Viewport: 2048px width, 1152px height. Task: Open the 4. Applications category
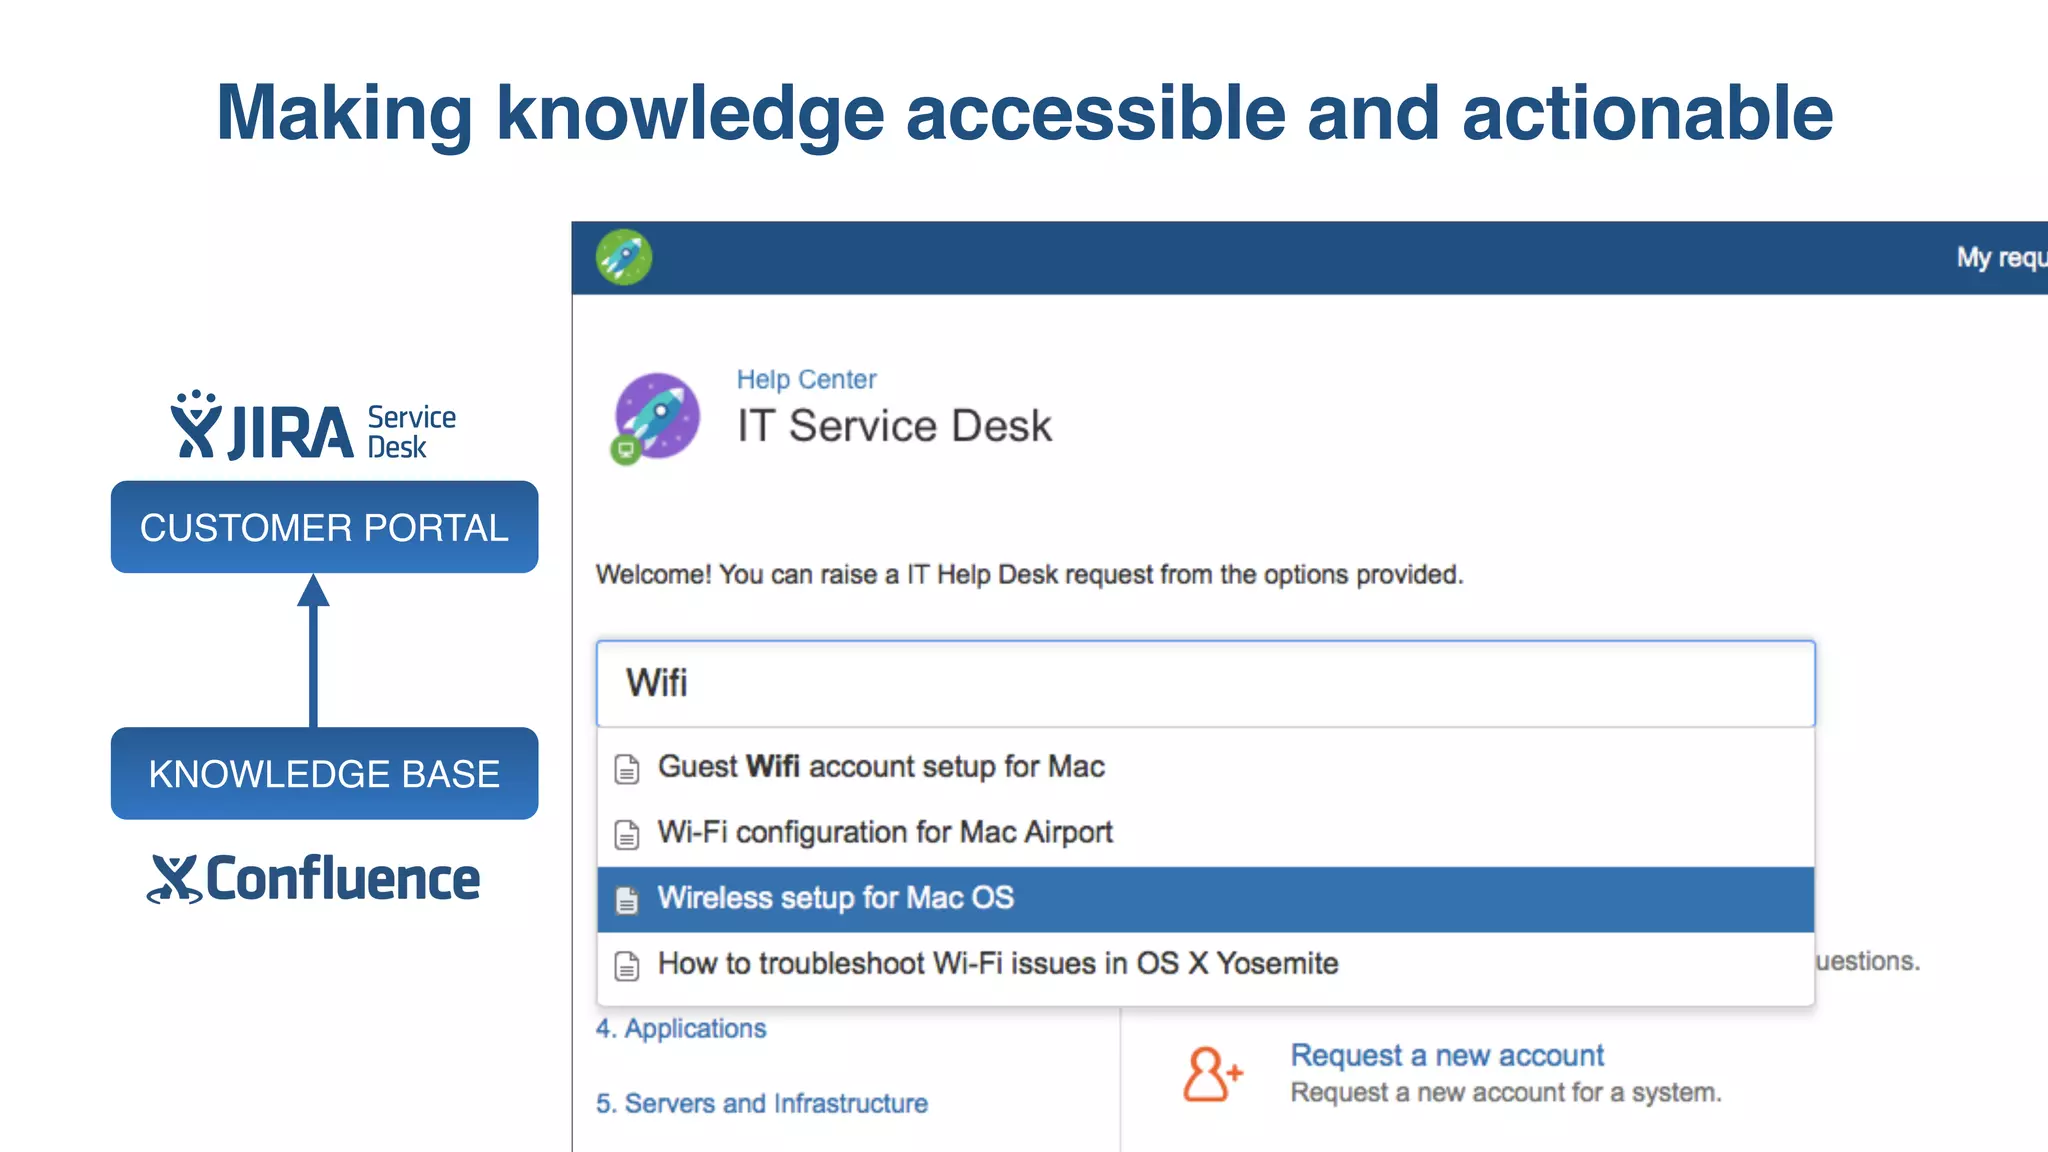click(681, 1029)
